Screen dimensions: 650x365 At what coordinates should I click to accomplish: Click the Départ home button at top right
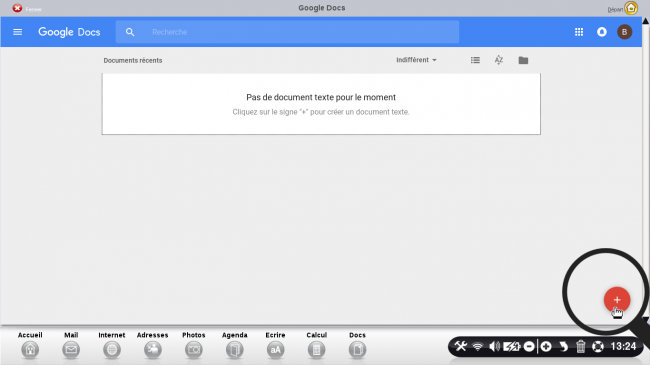pos(623,8)
